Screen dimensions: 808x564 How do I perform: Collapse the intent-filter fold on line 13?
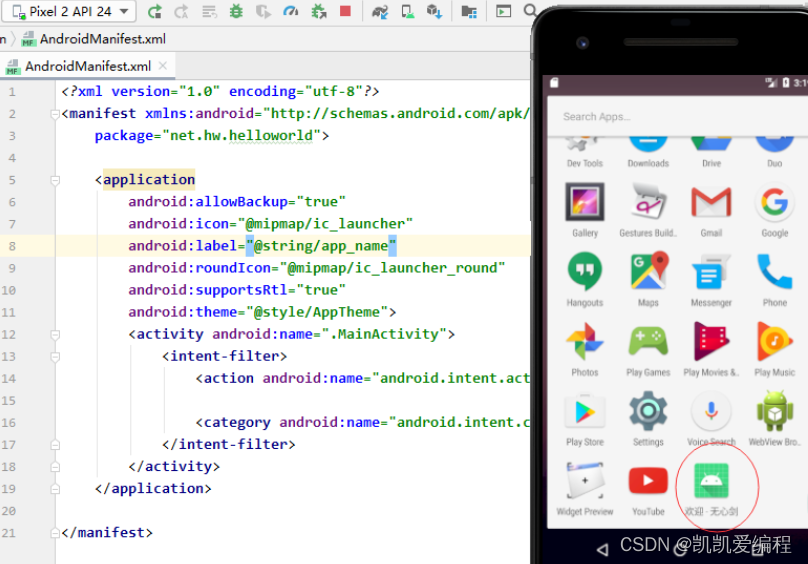coord(55,357)
